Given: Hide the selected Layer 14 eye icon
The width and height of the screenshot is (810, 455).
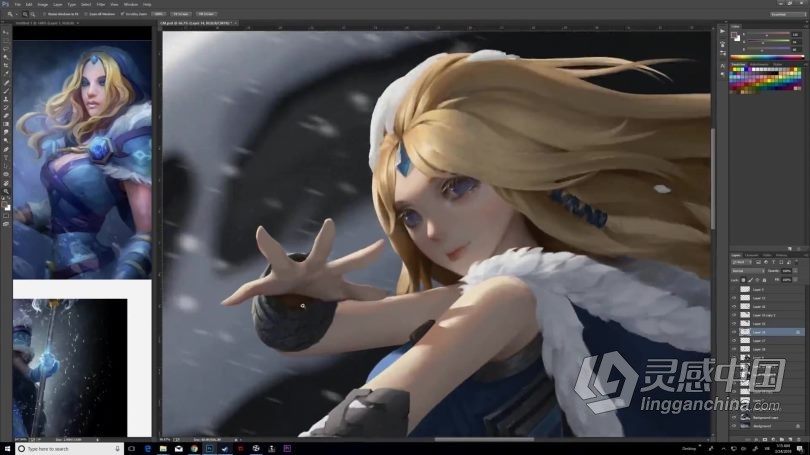Looking at the screenshot, I should tap(734, 332).
